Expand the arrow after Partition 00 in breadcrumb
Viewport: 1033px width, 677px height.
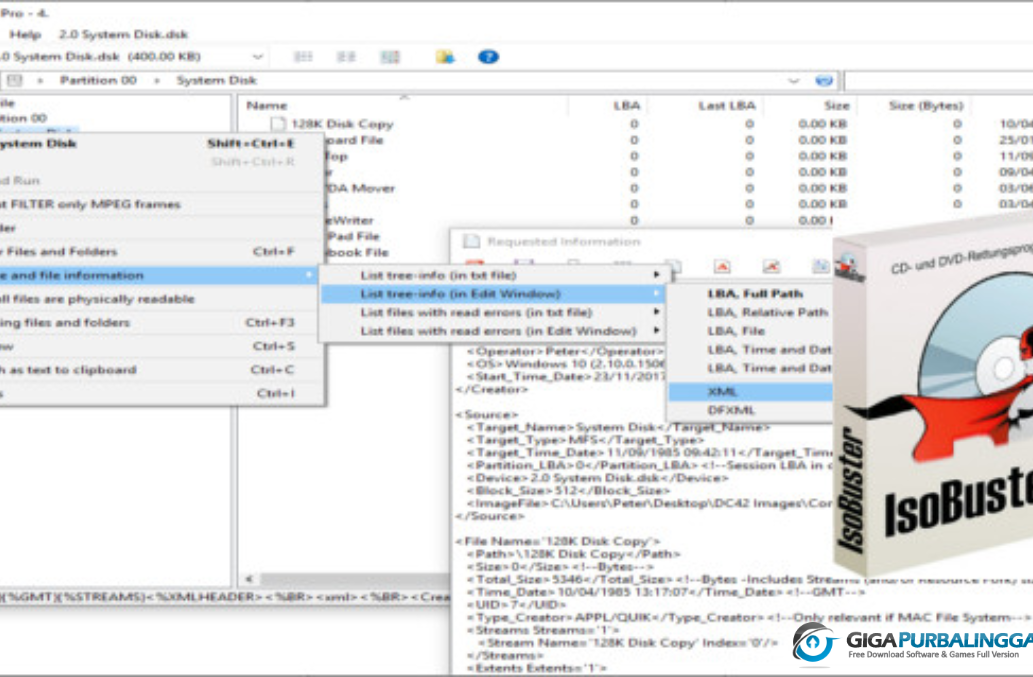pos(157,80)
